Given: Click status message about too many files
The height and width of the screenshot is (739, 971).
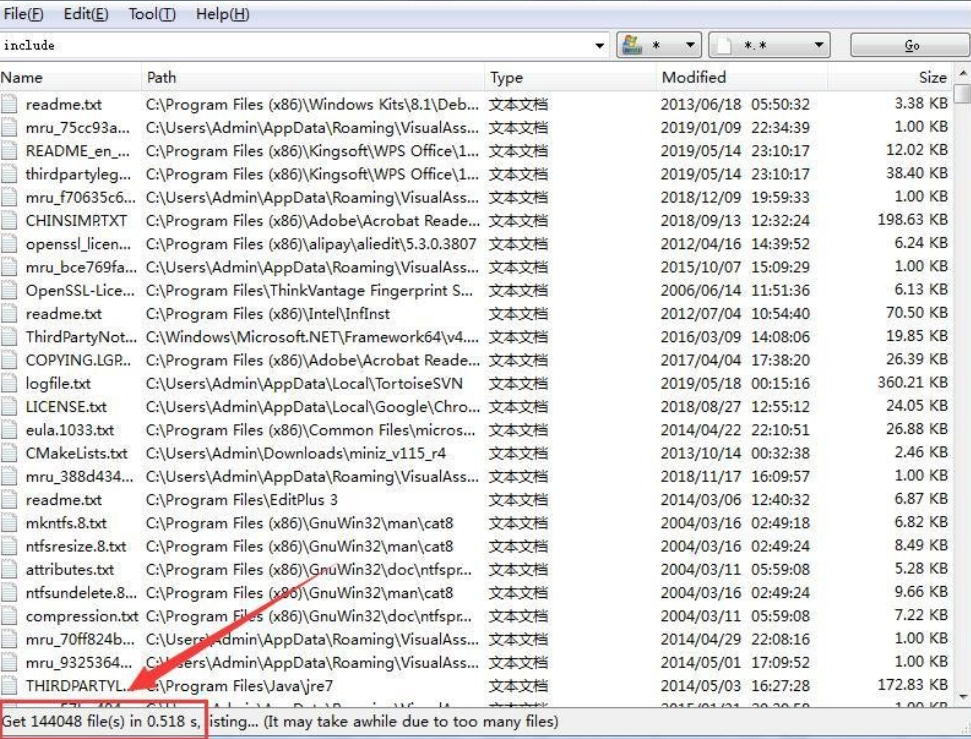Looking at the screenshot, I should (x=411, y=721).
